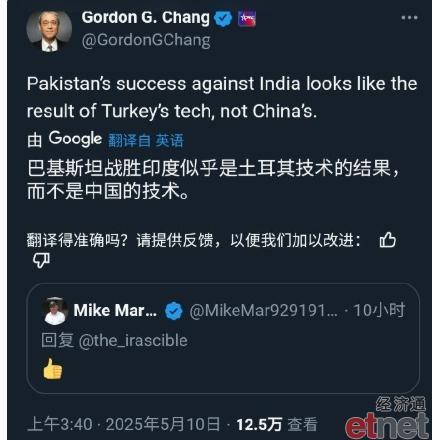Open the three-dot more options menu
Screen dimensions: 432x440
[x=409, y=18]
